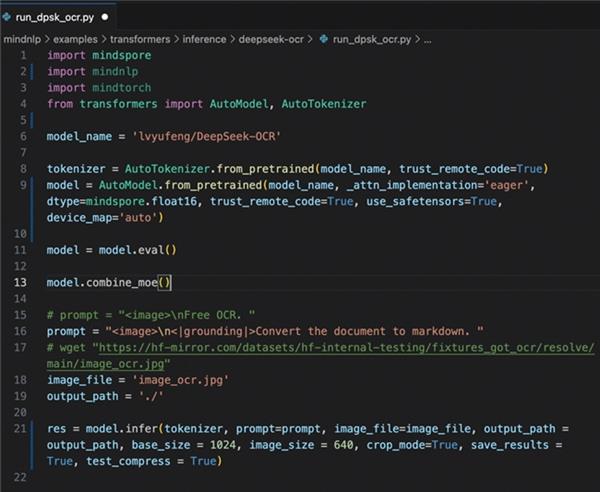
Task: Click on 'import mindspore' text
Action: (x=99, y=55)
